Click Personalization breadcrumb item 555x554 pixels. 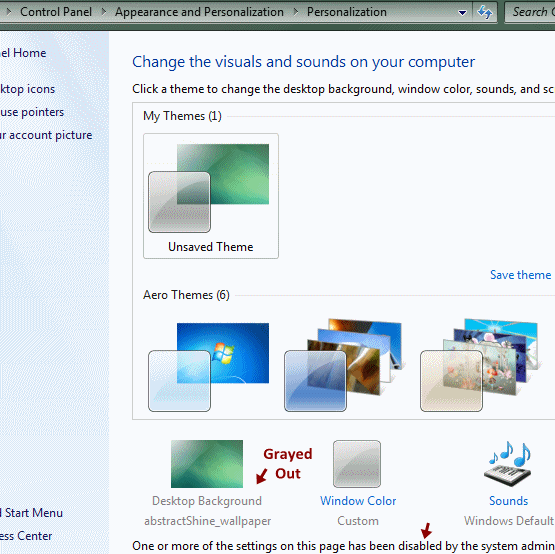347,12
